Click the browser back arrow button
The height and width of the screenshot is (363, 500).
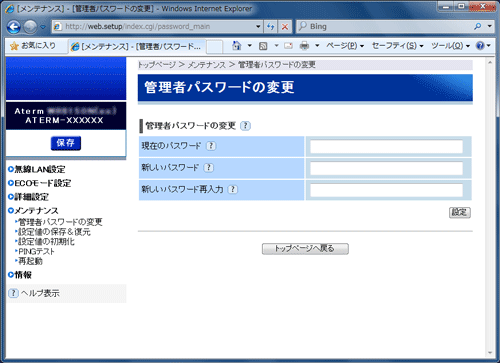tap(14, 27)
